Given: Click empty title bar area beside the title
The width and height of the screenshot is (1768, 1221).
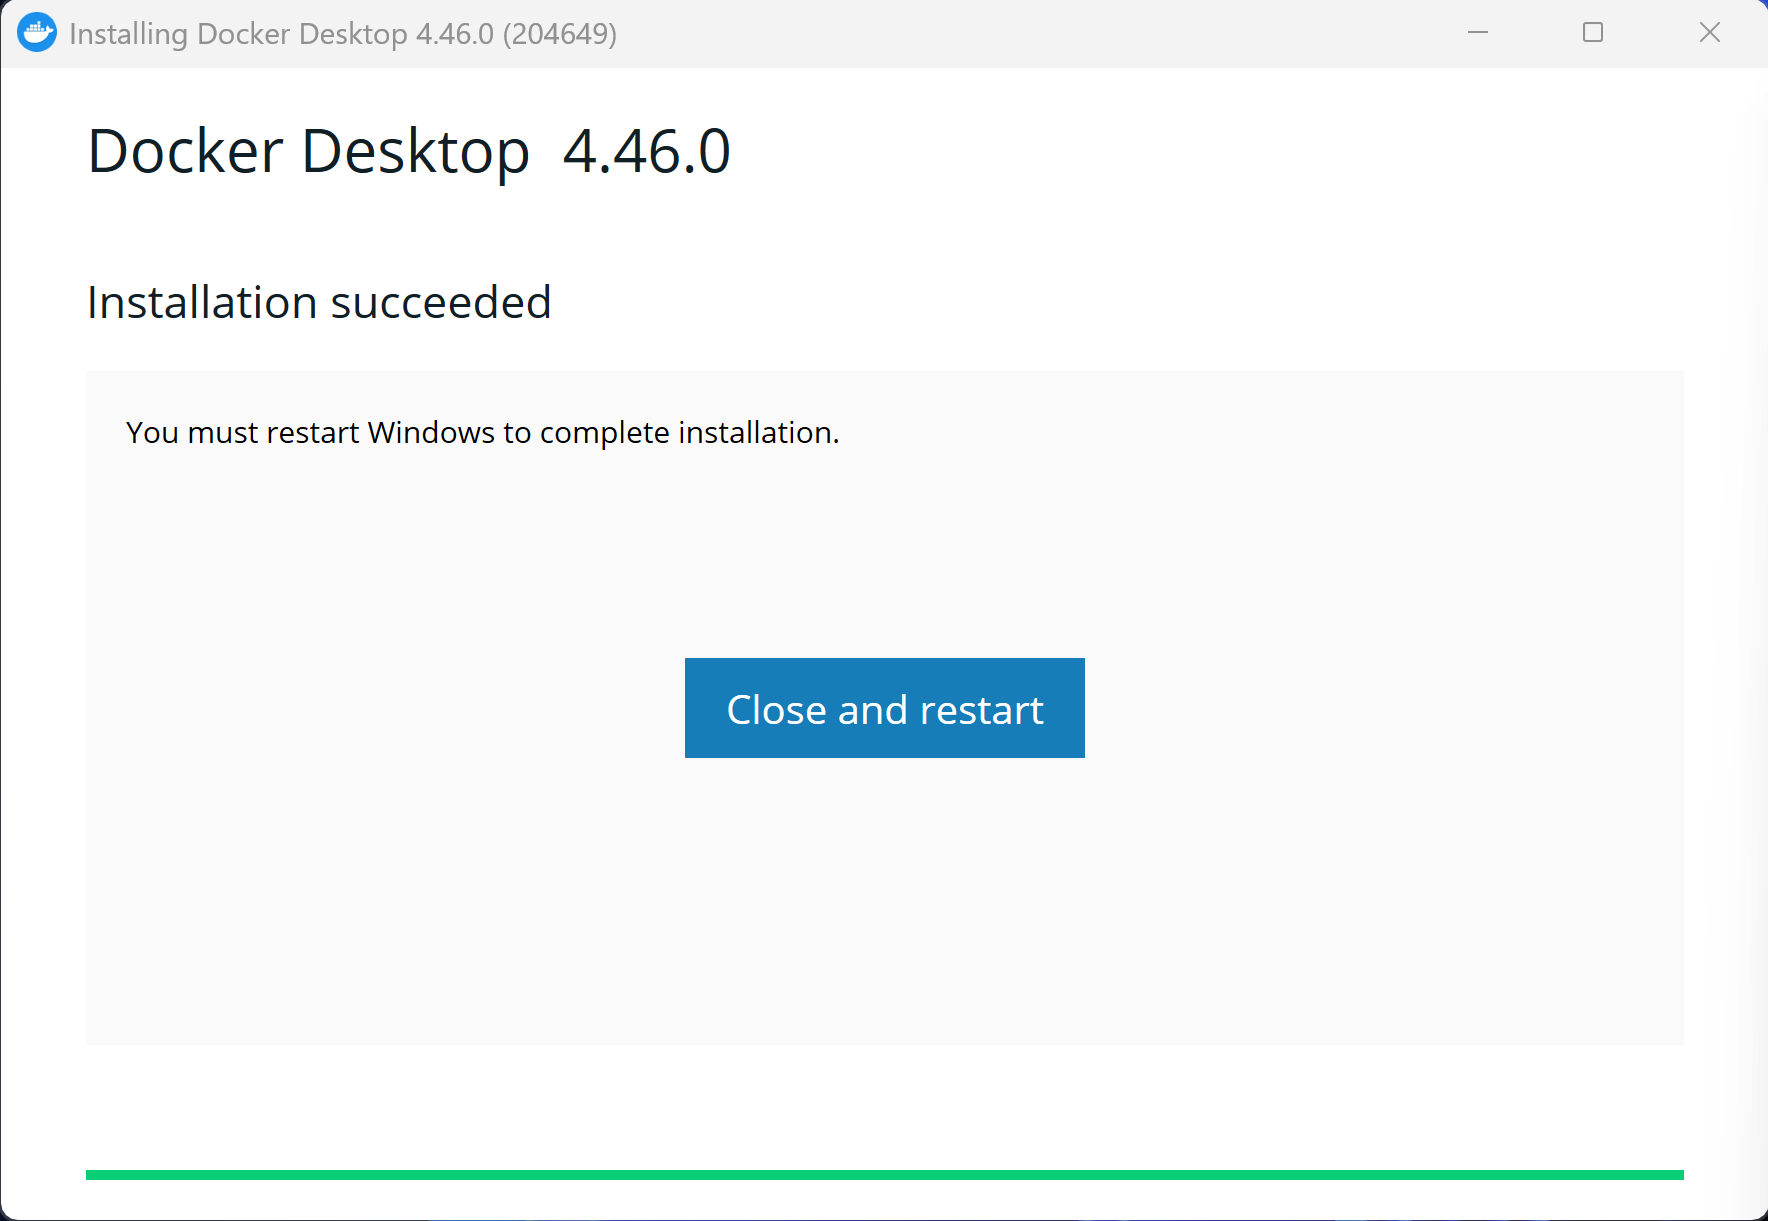Looking at the screenshot, I should pos(1000,34).
